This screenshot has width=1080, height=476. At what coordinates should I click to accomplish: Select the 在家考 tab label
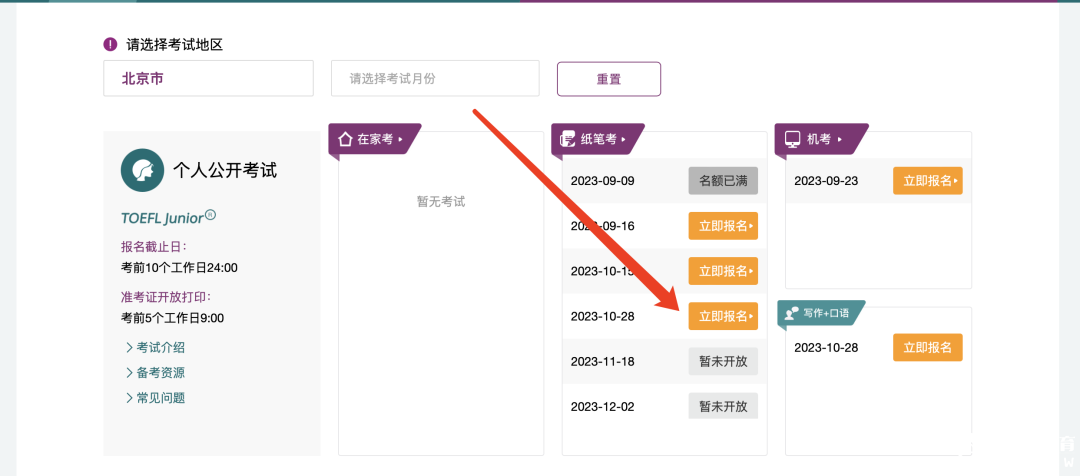[376, 139]
